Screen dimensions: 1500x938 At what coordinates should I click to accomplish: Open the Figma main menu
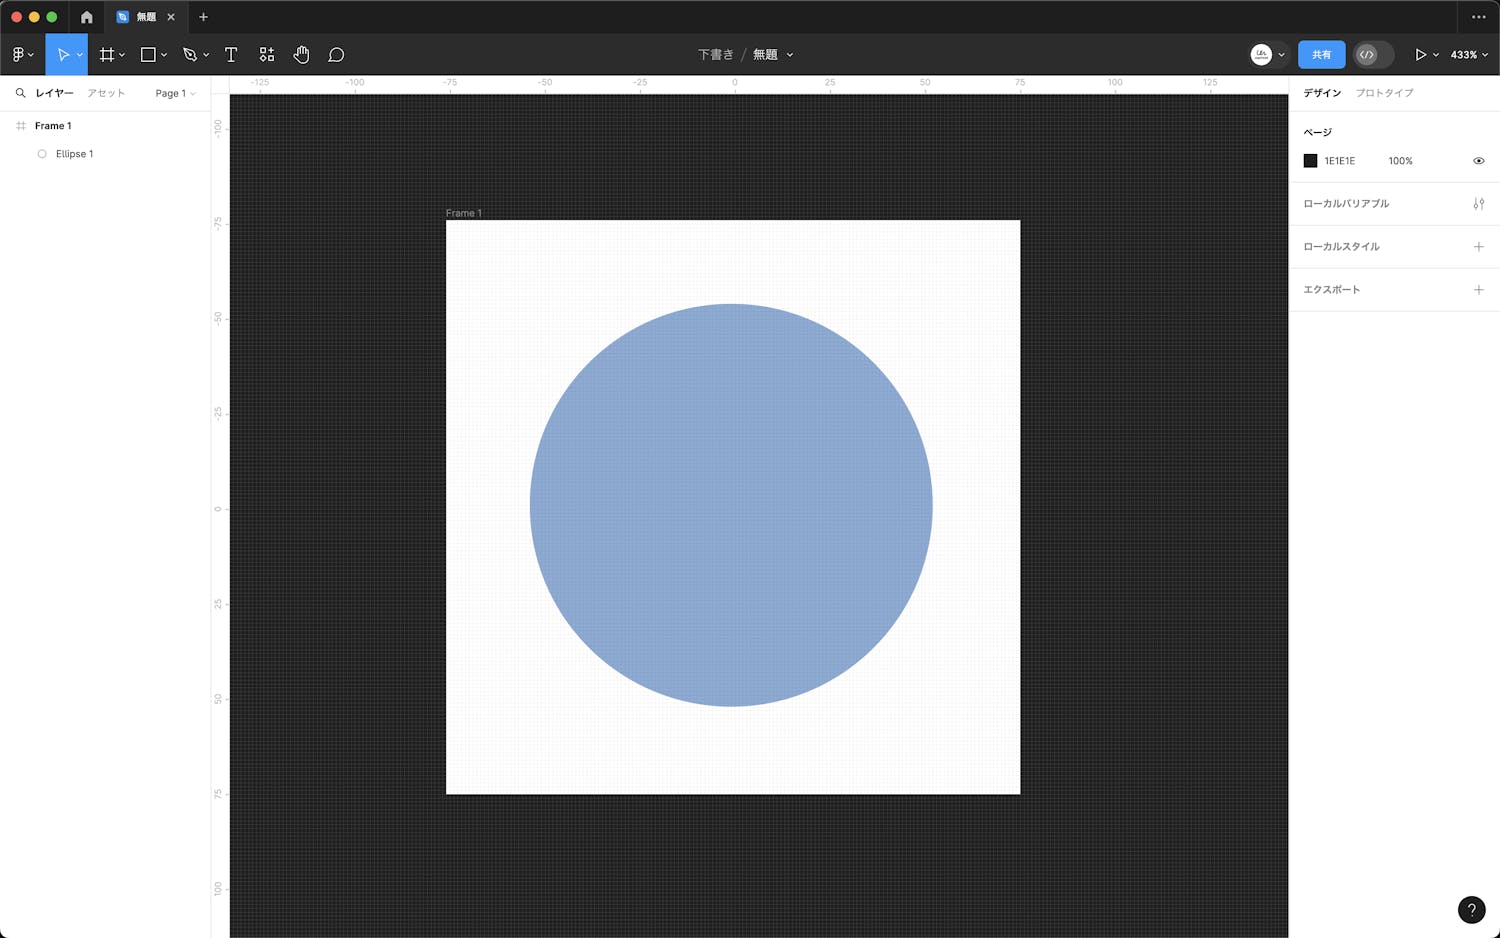(x=22, y=55)
